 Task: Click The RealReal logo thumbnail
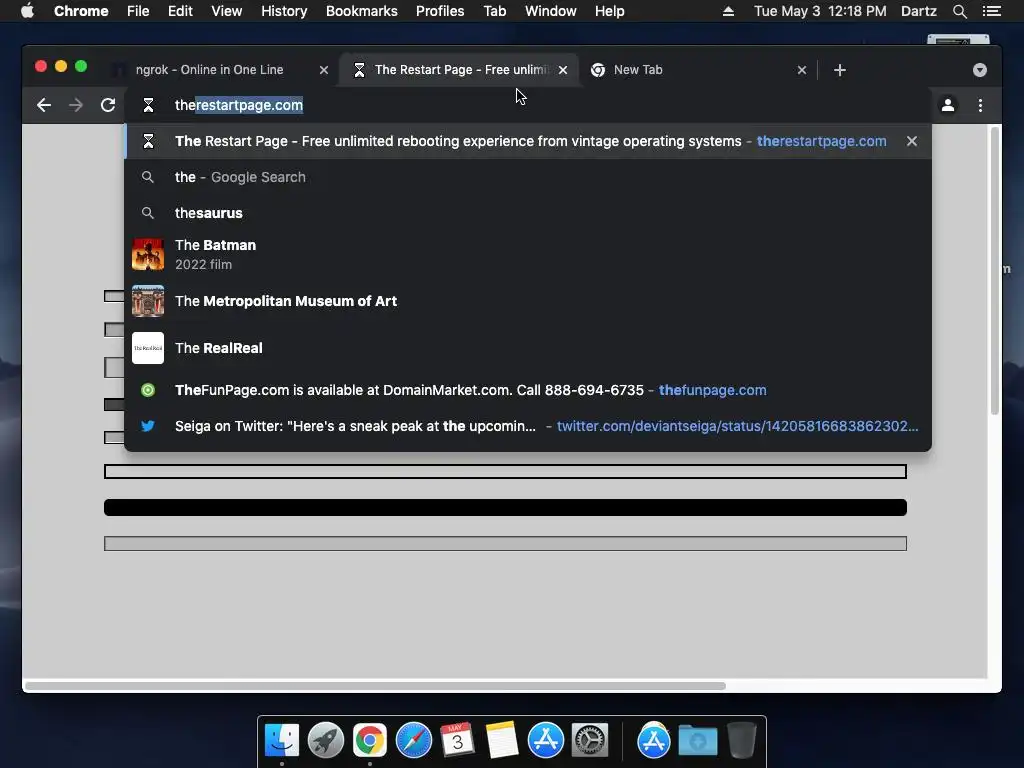[148, 348]
